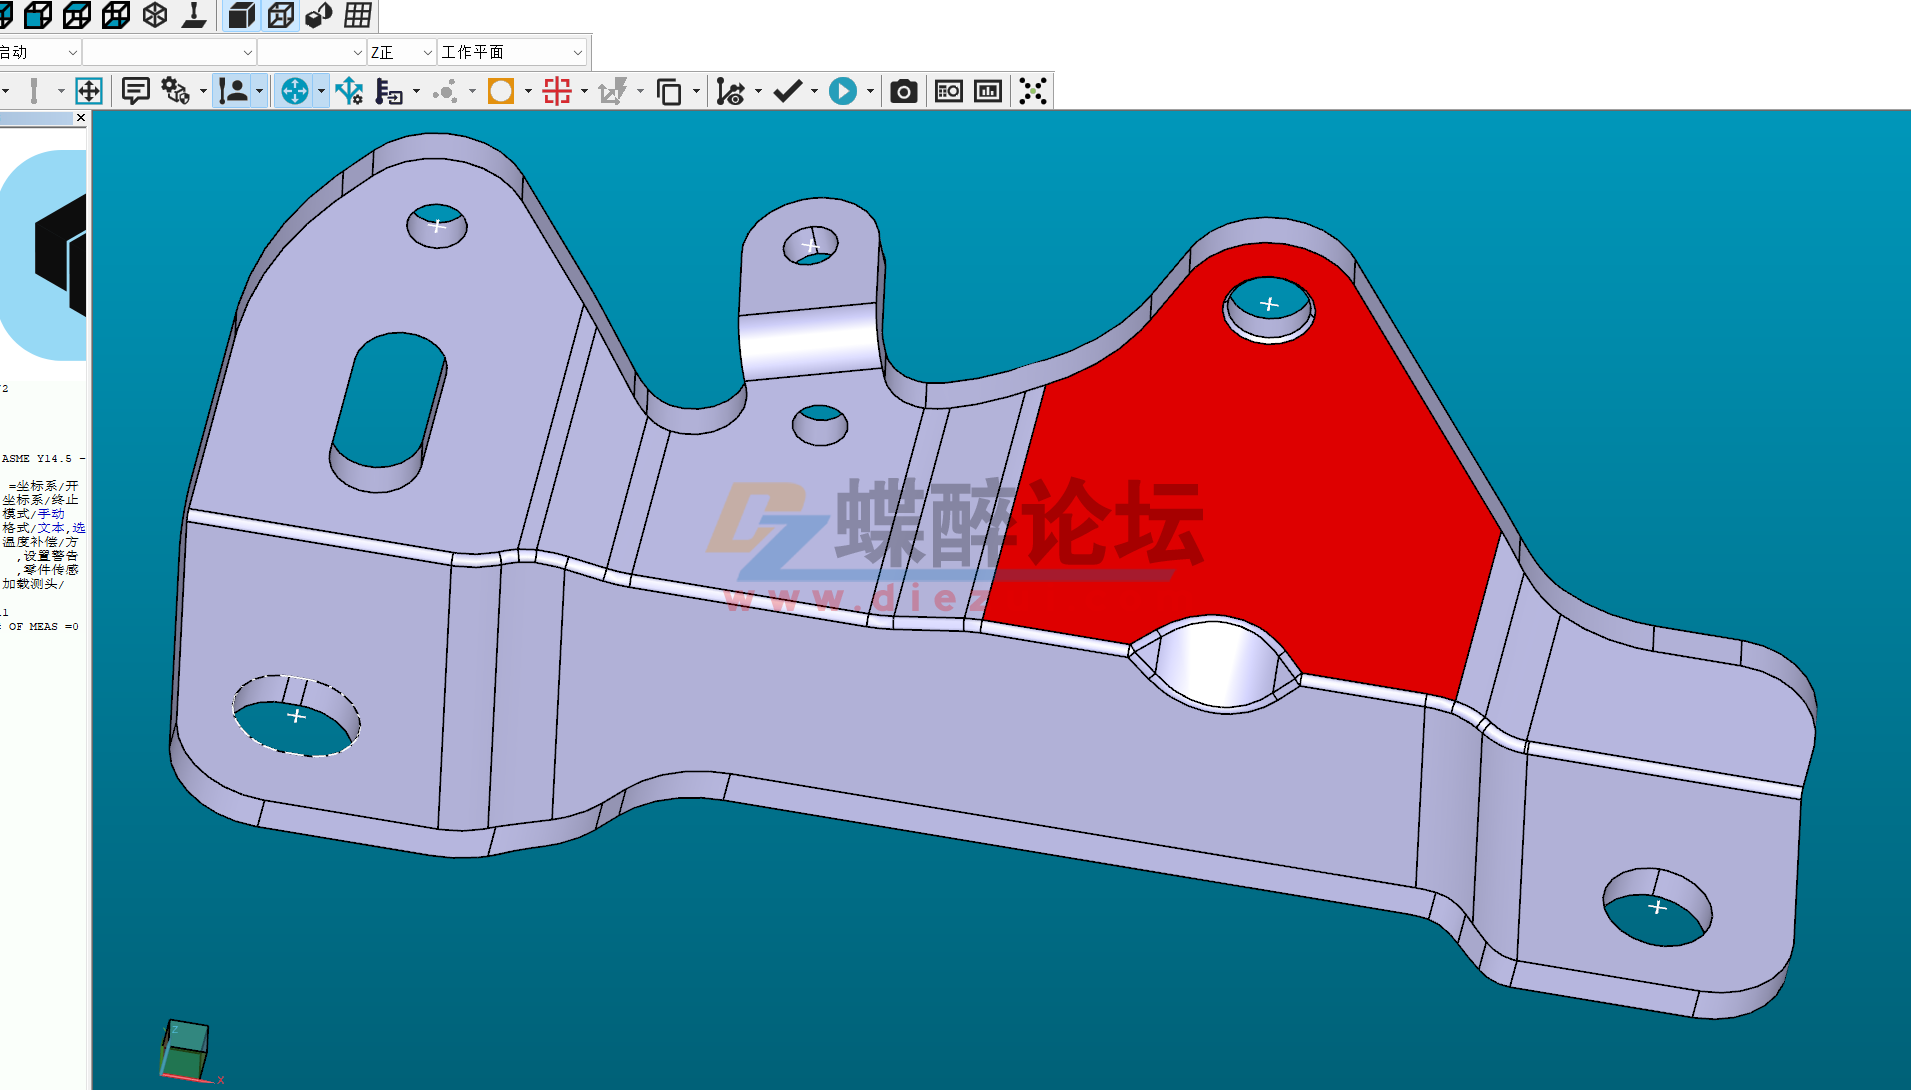Viewport: 1911px width, 1090px height.
Task: Open the Z正 axis dropdown
Action: pos(427,51)
